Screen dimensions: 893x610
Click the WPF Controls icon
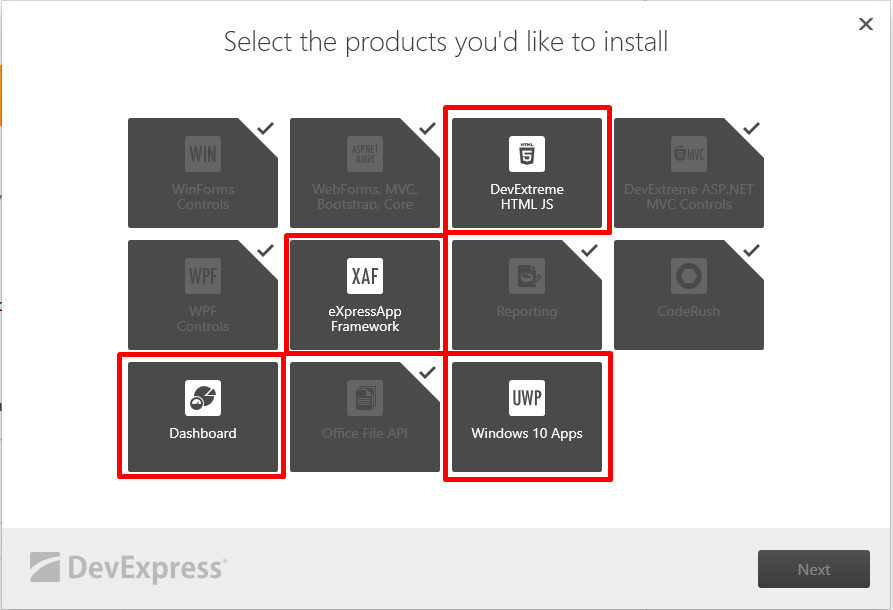(x=203, y=276)
